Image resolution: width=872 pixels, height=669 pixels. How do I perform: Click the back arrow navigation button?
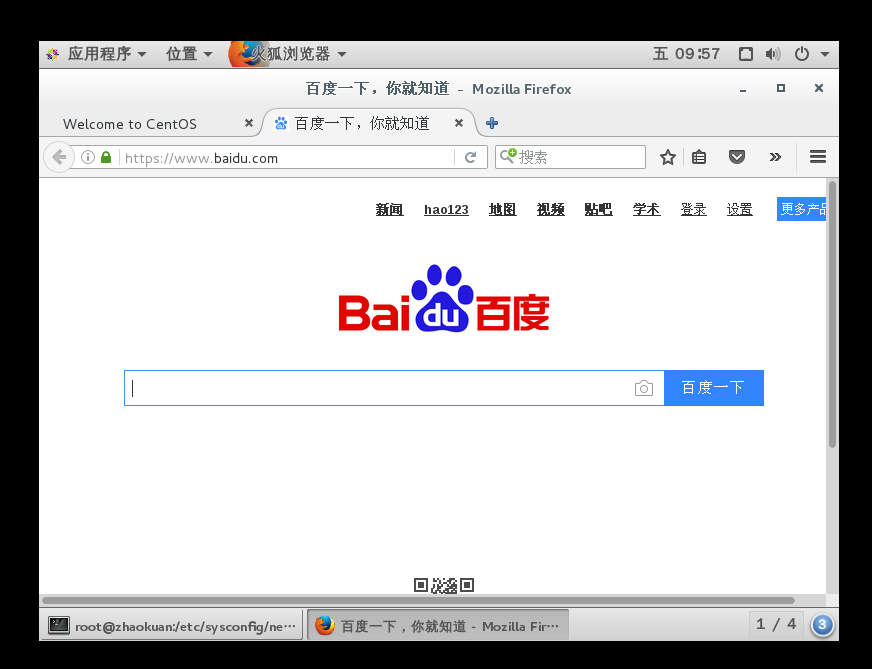click(59, 157)
